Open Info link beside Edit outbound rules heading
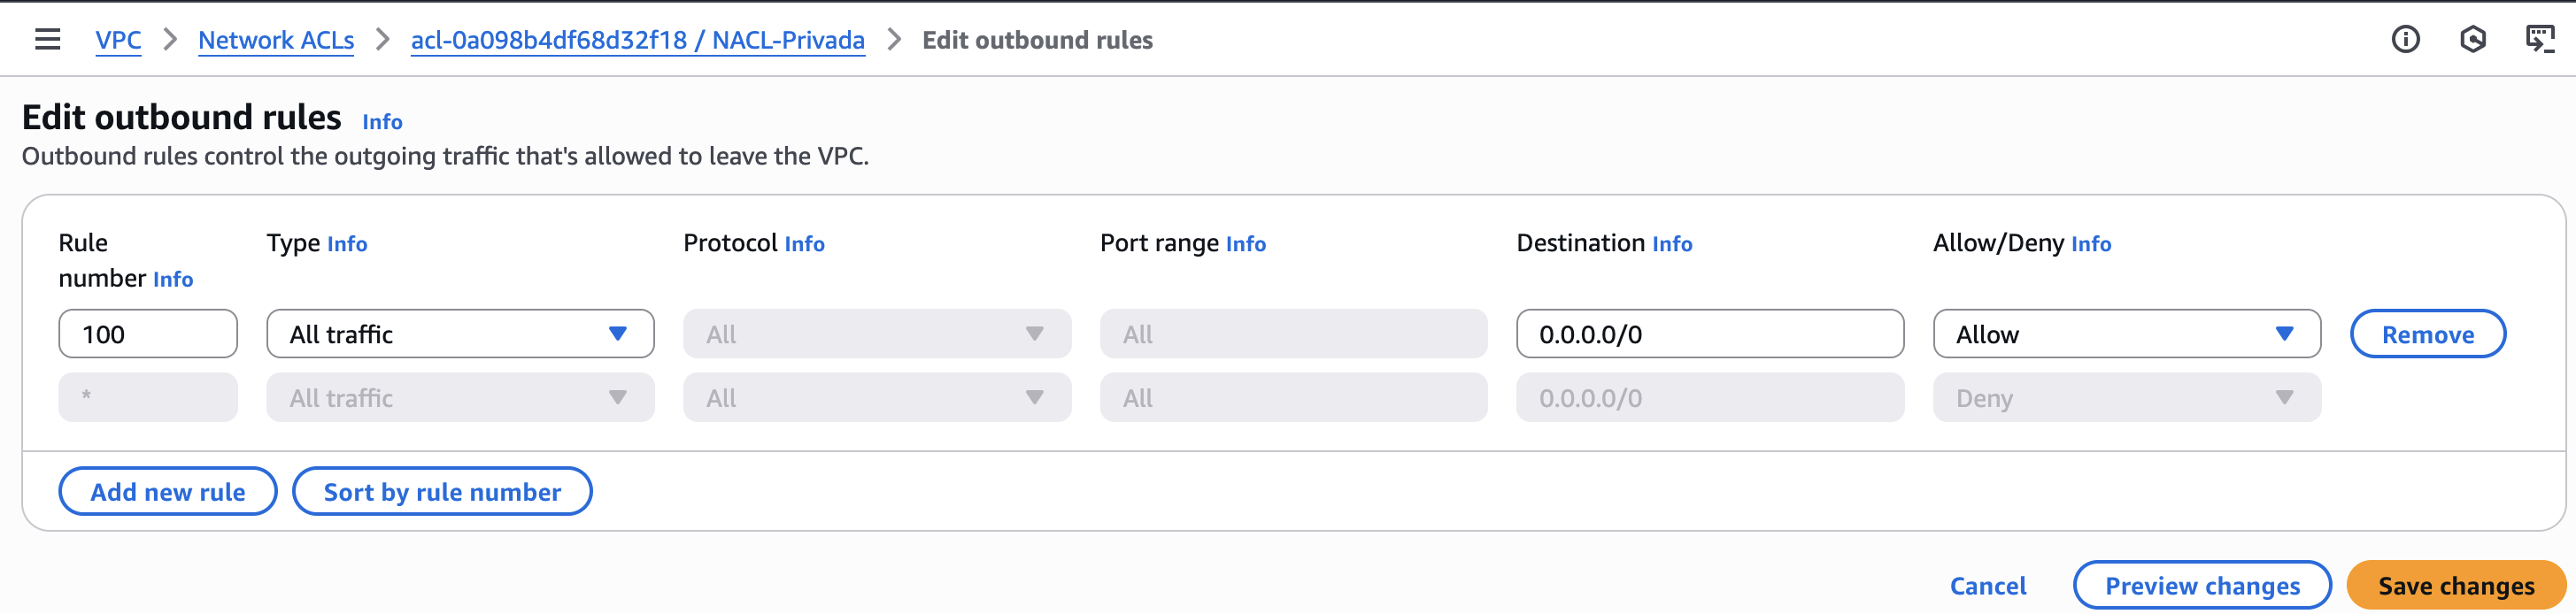Viewport: 2576px width, 614px height. pos(382,122)
